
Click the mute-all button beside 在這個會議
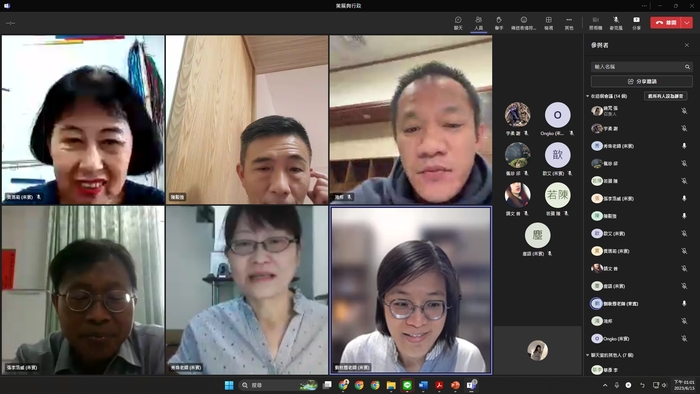click(x=665, y=96)
